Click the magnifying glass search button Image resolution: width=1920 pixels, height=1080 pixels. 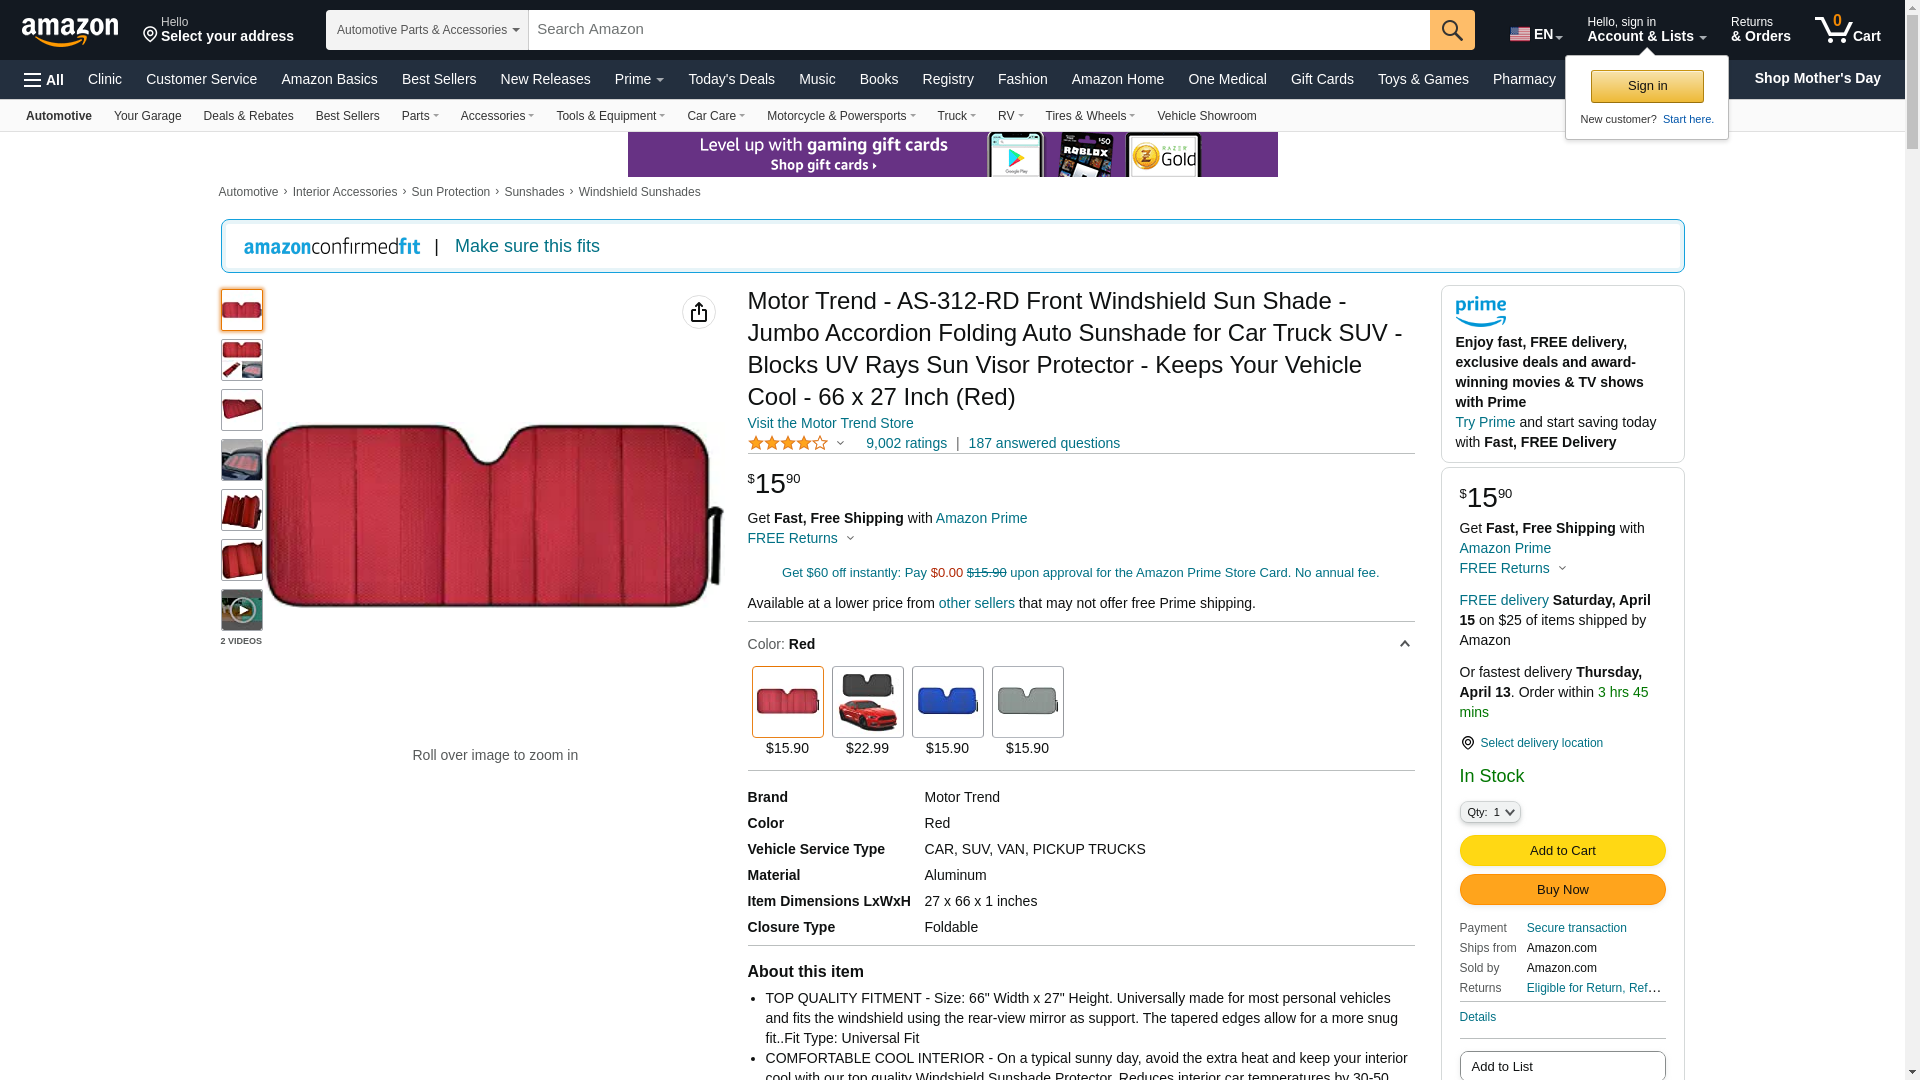point(1451,30)
